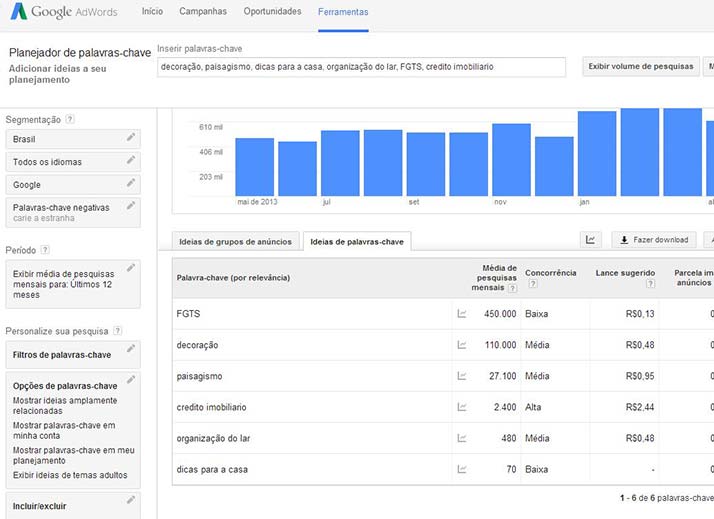This screenshot has height=519, width=714.
Task: Click the jan chart bar
Action: 597,153
